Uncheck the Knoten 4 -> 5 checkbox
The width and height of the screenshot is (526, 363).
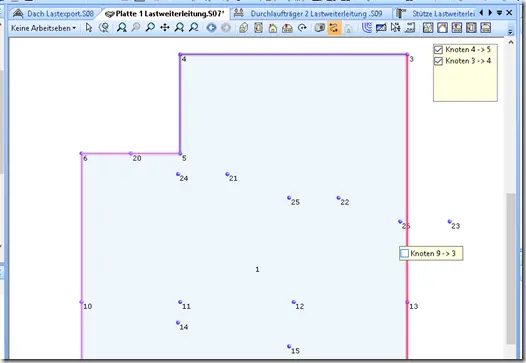(x=438, y=50)
